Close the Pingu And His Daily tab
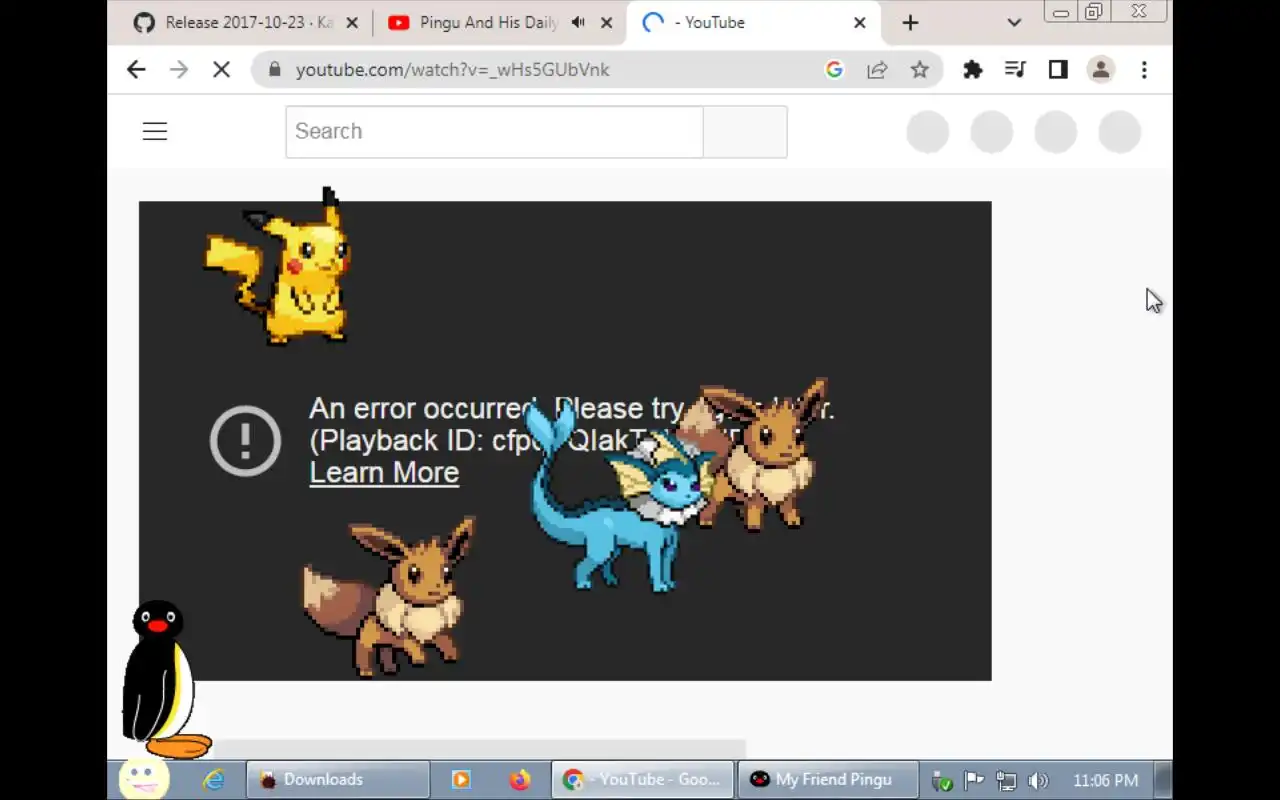1280x800 pixels. 606,22
